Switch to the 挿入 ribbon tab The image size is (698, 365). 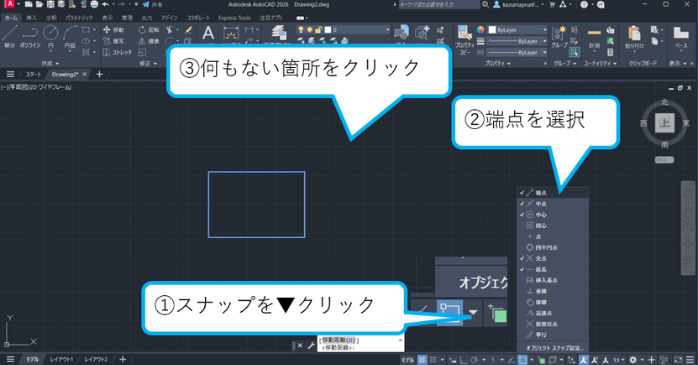point(31,18)
